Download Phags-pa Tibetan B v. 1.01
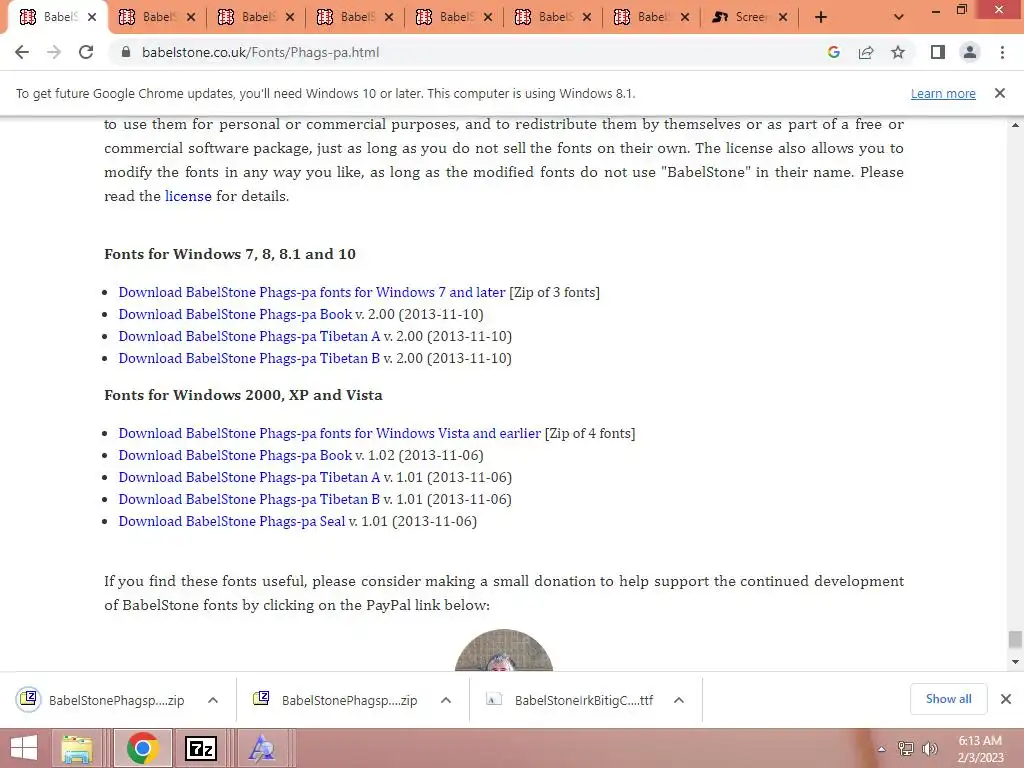 pos(249,499)
